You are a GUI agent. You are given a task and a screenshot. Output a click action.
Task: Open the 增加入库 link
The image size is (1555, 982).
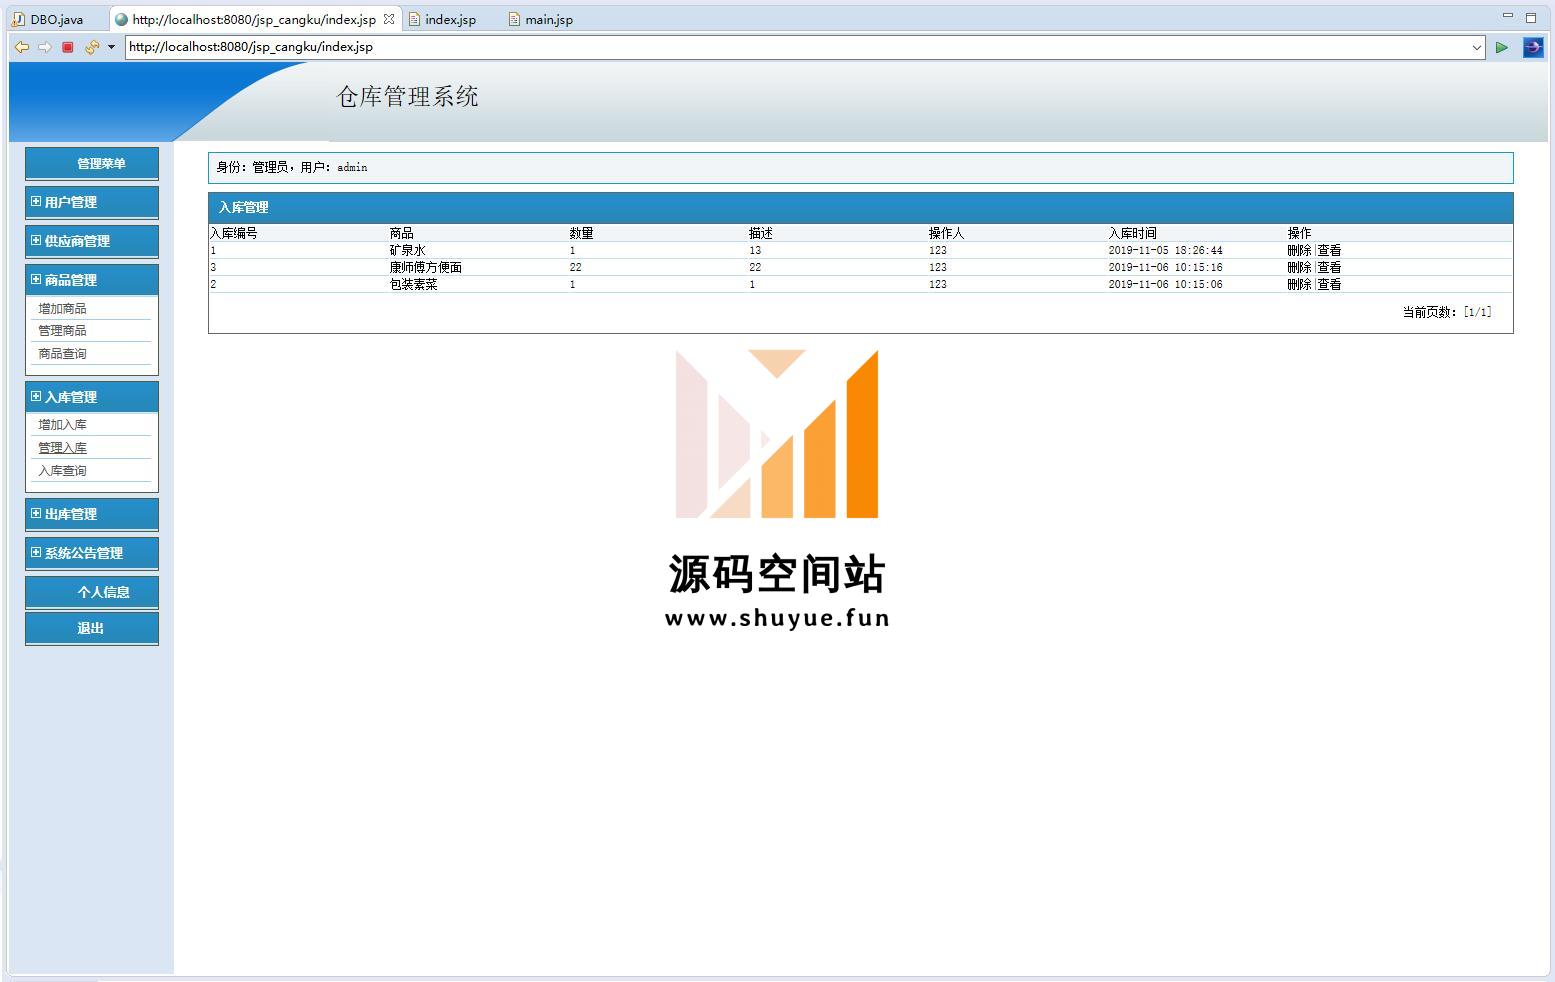click(62, 425)
